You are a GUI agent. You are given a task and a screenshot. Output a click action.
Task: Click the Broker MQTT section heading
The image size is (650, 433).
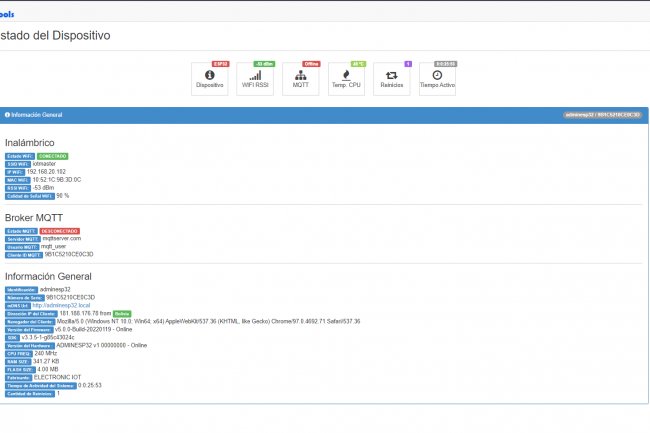click(34, 217)
